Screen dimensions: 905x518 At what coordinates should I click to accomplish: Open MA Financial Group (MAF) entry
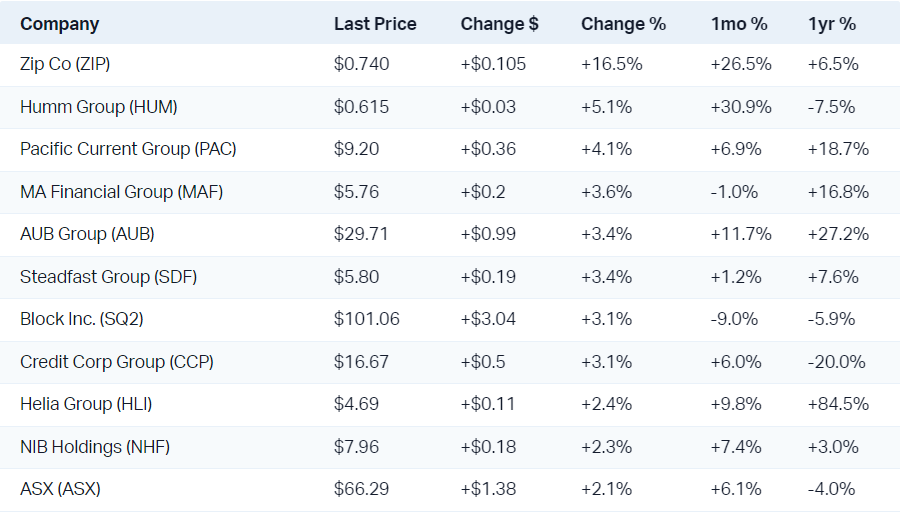click(121, 192)
